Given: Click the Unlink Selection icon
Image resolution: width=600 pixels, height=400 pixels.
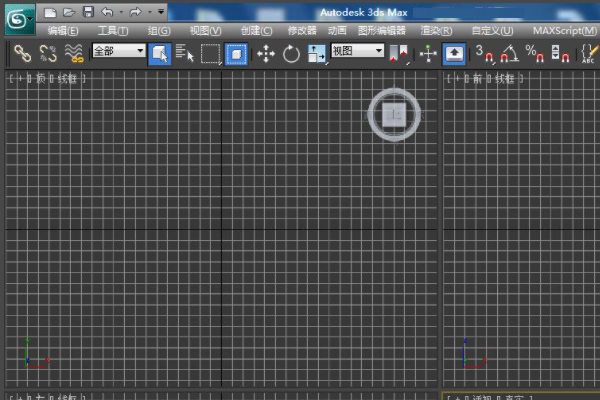Looking at the screenshot, I should pyautogui.click(x=47, y=53).
